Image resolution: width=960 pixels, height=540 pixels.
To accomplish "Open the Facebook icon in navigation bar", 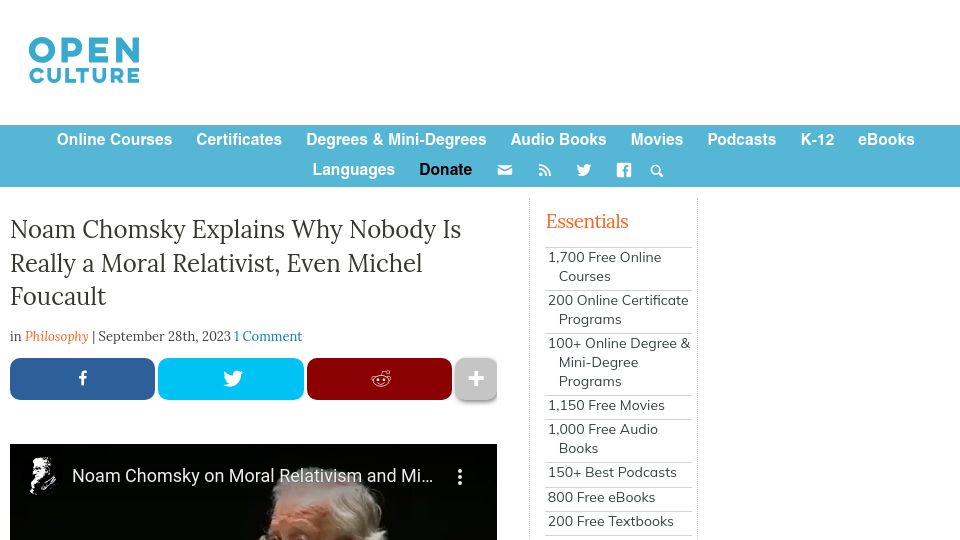I will click(x=623, y=170).
